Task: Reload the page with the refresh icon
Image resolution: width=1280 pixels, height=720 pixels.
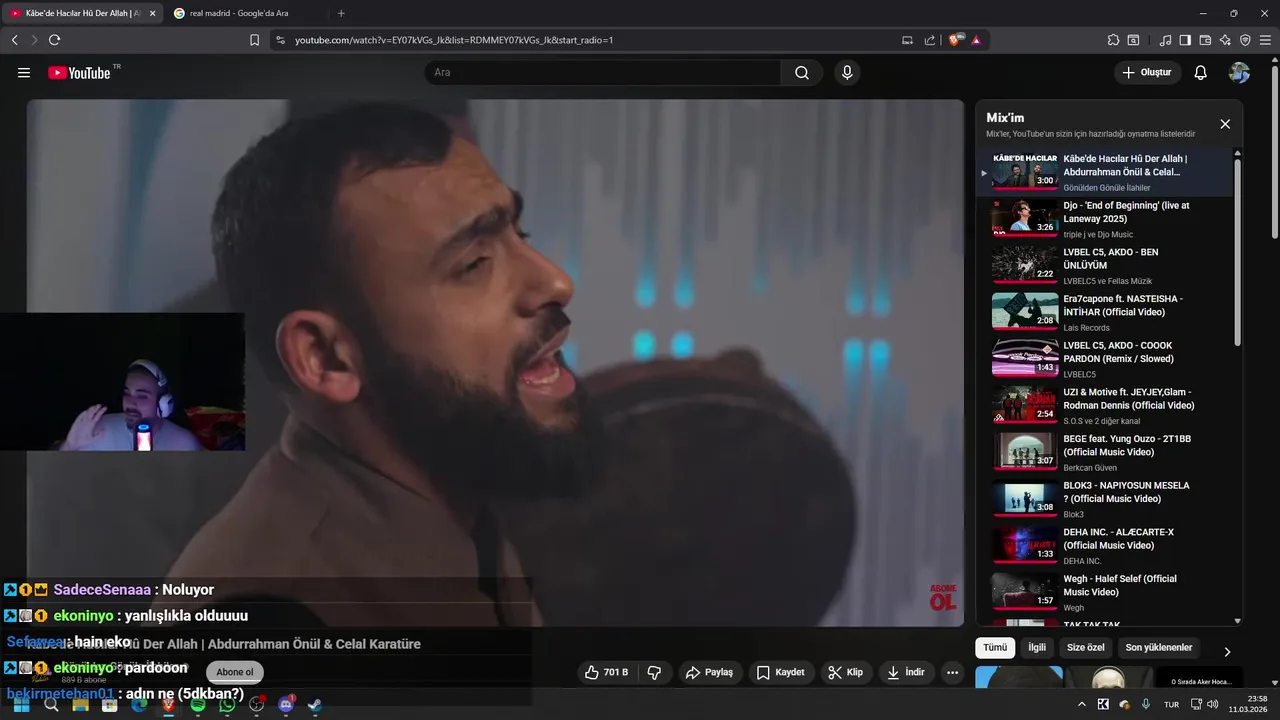Action: coord(54,40)
